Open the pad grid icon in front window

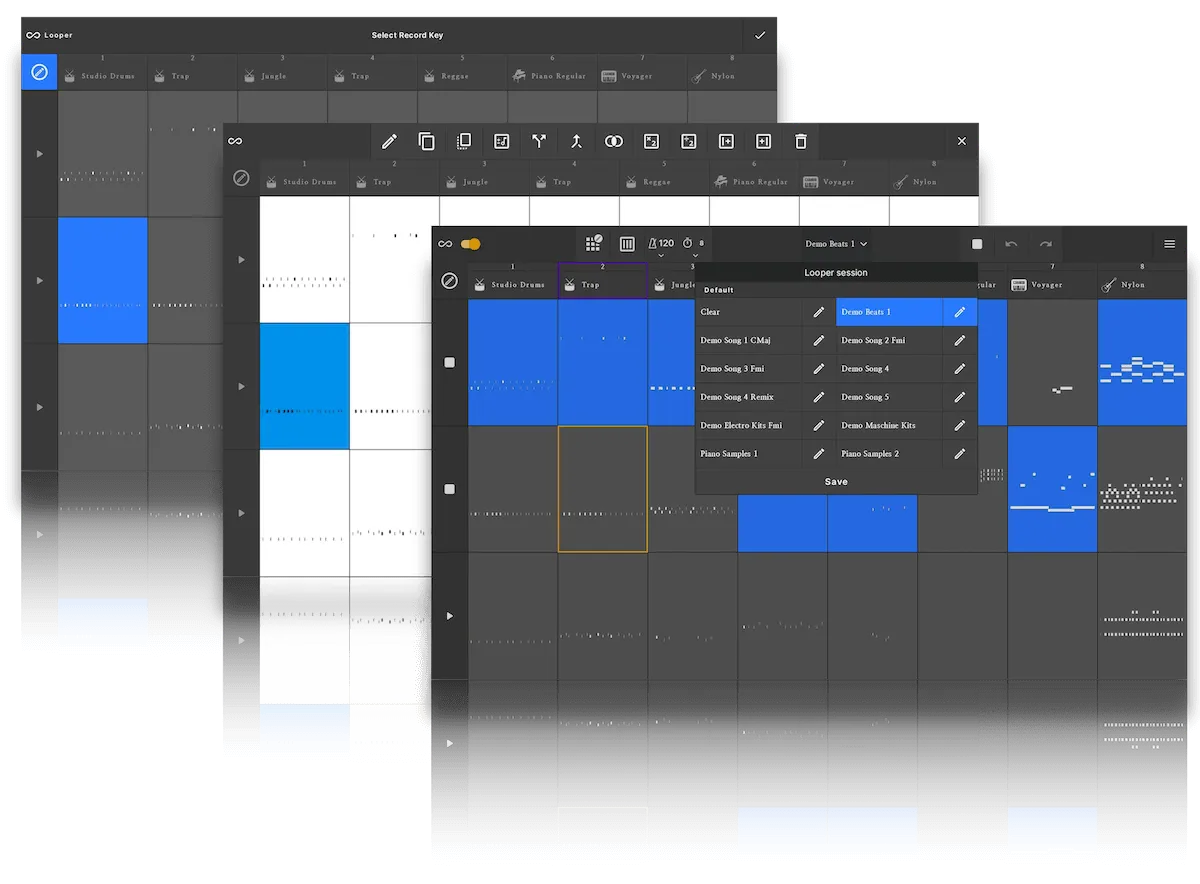coord(594,243)
